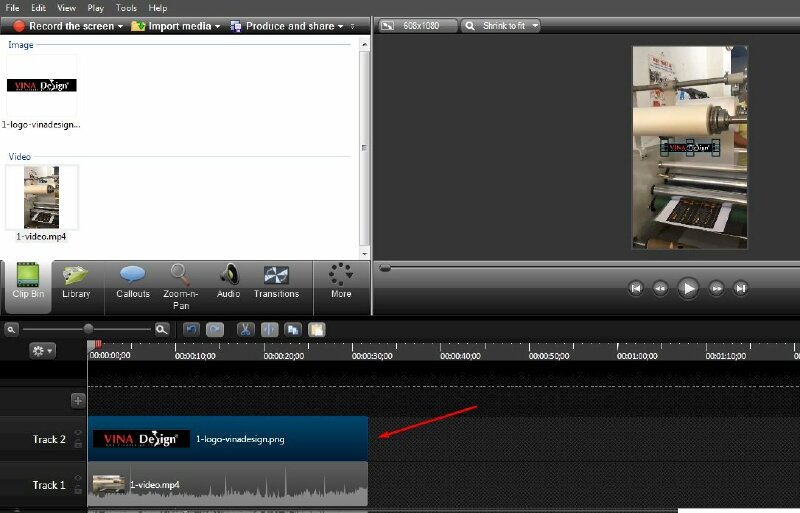This screenshot has height=513, width=800.
Task: Click the Import media button
Action: coord(170,26)
